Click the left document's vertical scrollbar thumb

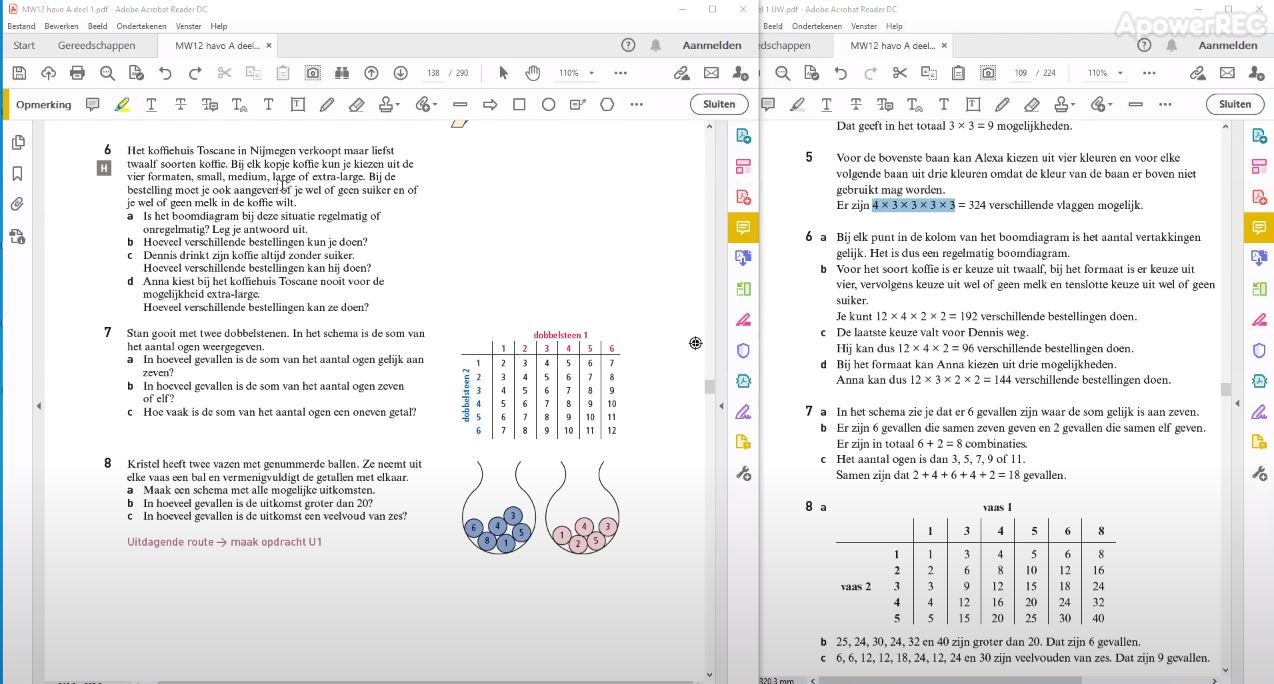click(709, 386)
